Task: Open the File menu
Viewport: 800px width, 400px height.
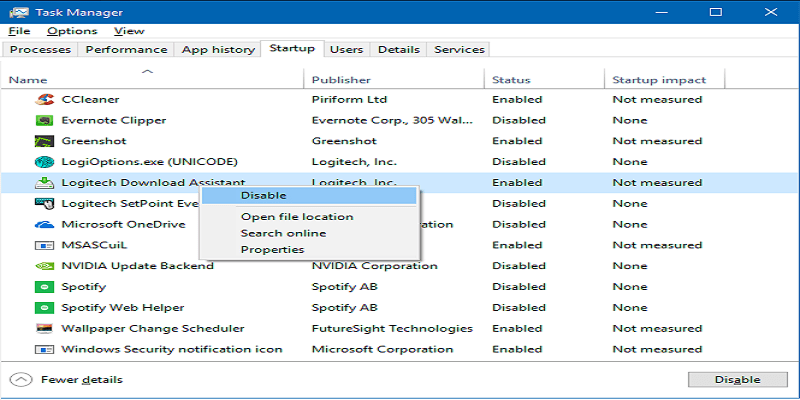Action: click(x=19, y=31)
